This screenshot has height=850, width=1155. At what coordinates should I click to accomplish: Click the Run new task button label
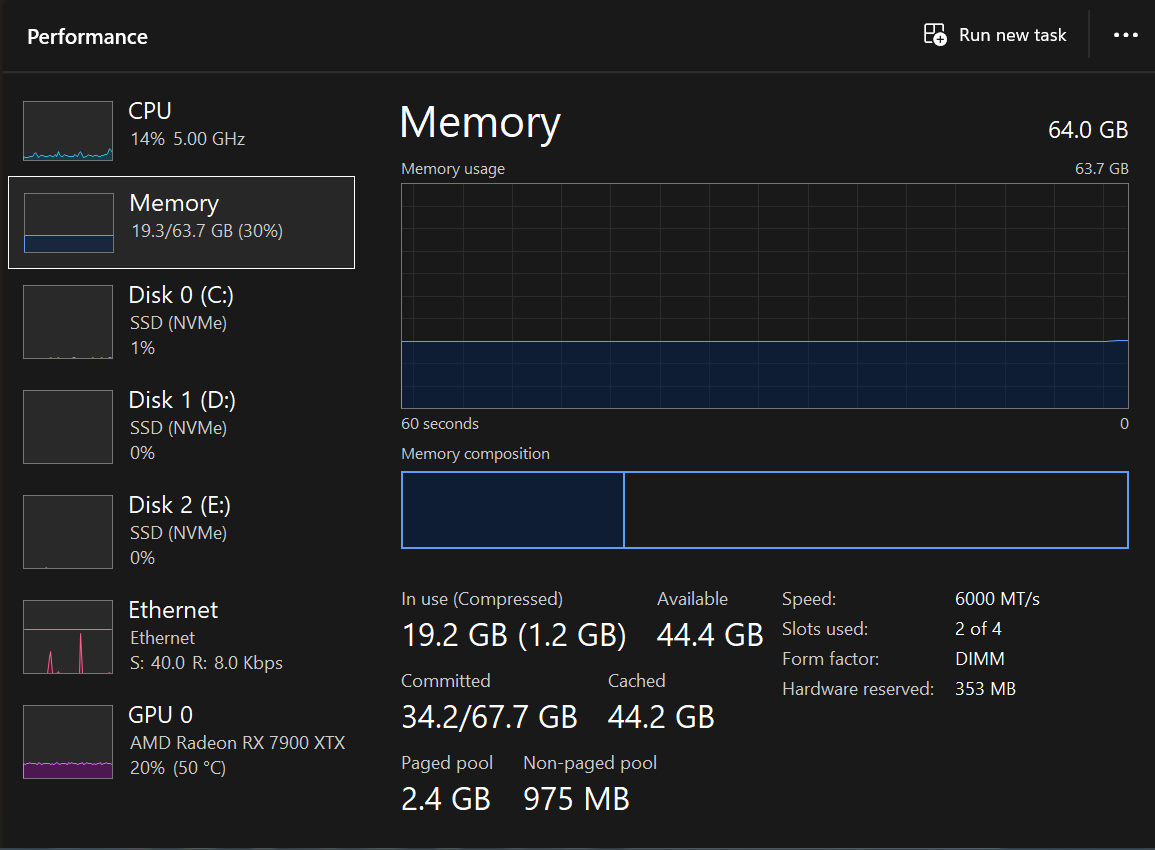click(1012, 35)
